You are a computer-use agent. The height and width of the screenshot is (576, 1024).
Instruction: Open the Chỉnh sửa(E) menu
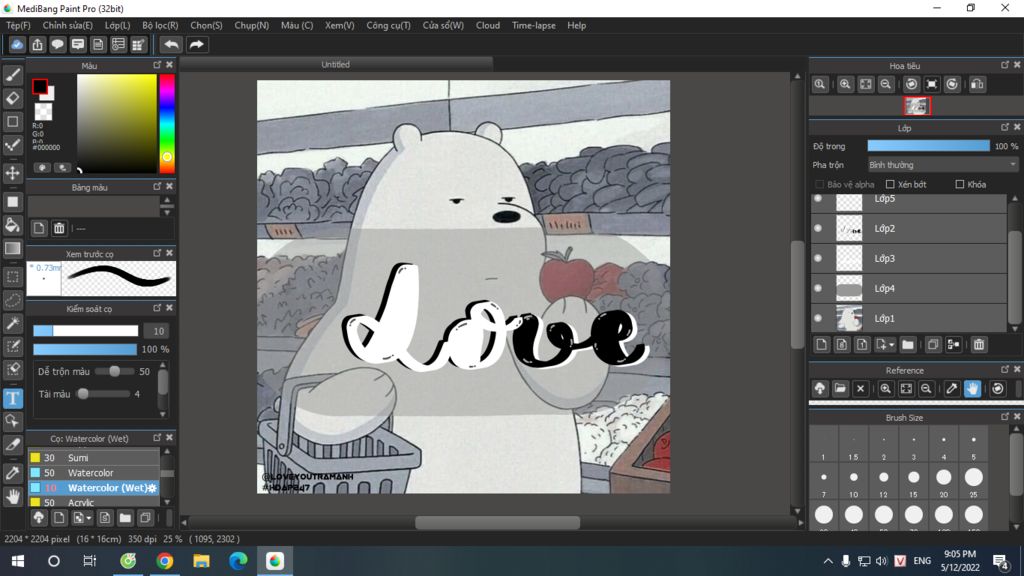67,25
